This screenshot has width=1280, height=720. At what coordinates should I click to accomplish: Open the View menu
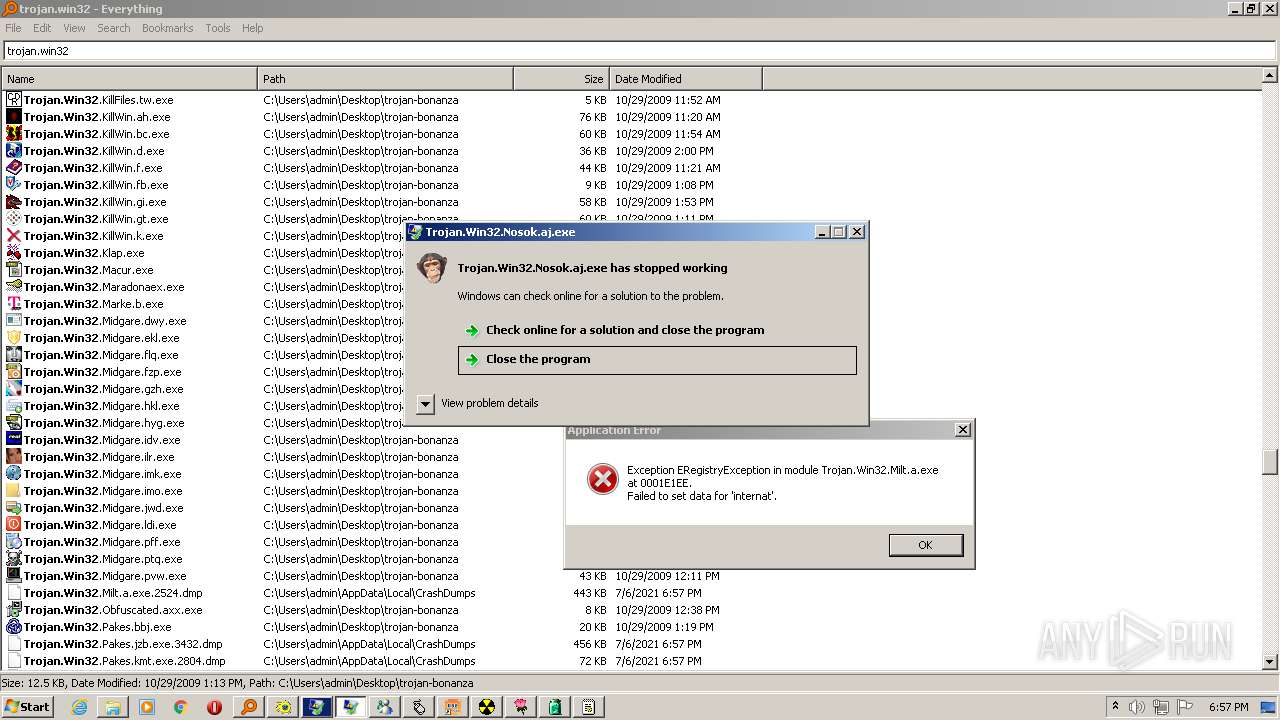click(x=74, y=28)
